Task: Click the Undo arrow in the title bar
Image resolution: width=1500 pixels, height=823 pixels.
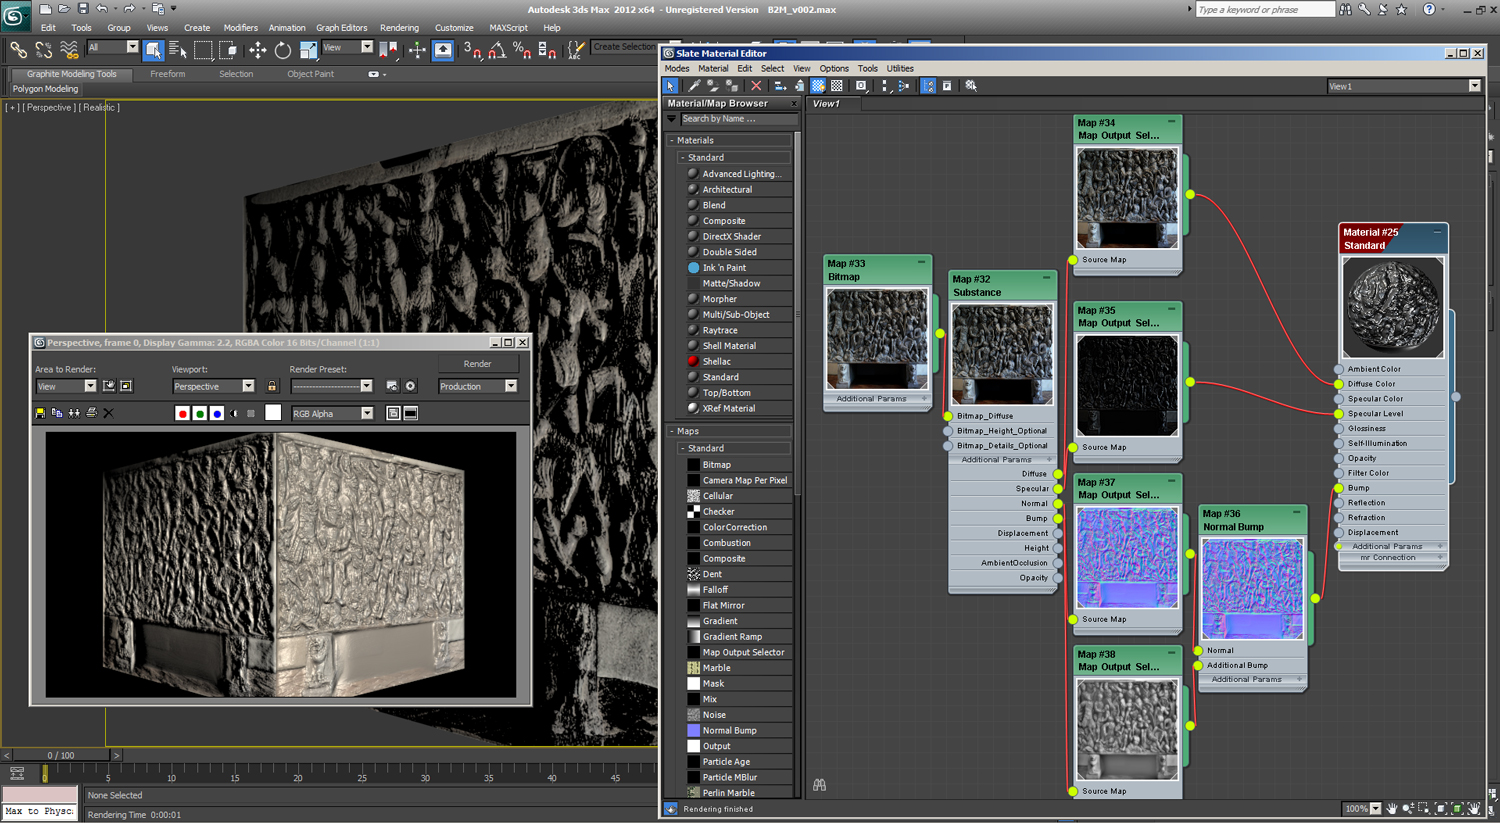Action: point(101,9)
